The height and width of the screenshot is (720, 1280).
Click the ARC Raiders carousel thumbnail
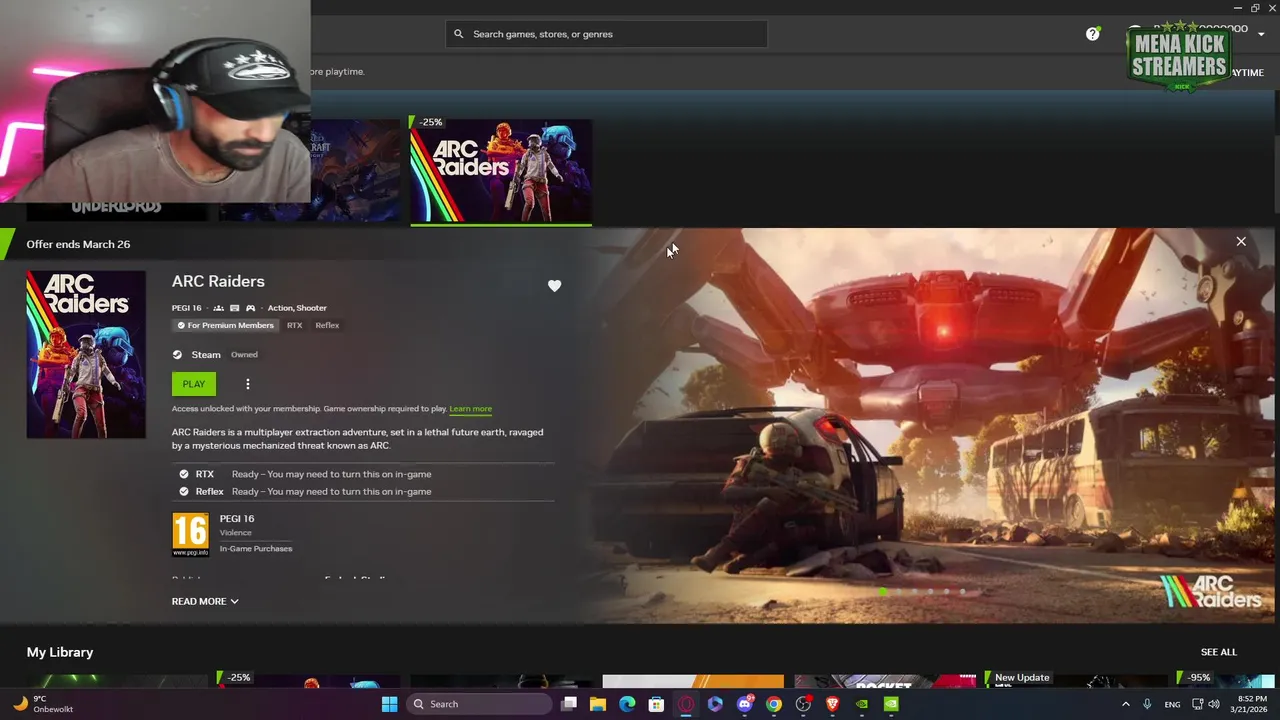point(501,170)
